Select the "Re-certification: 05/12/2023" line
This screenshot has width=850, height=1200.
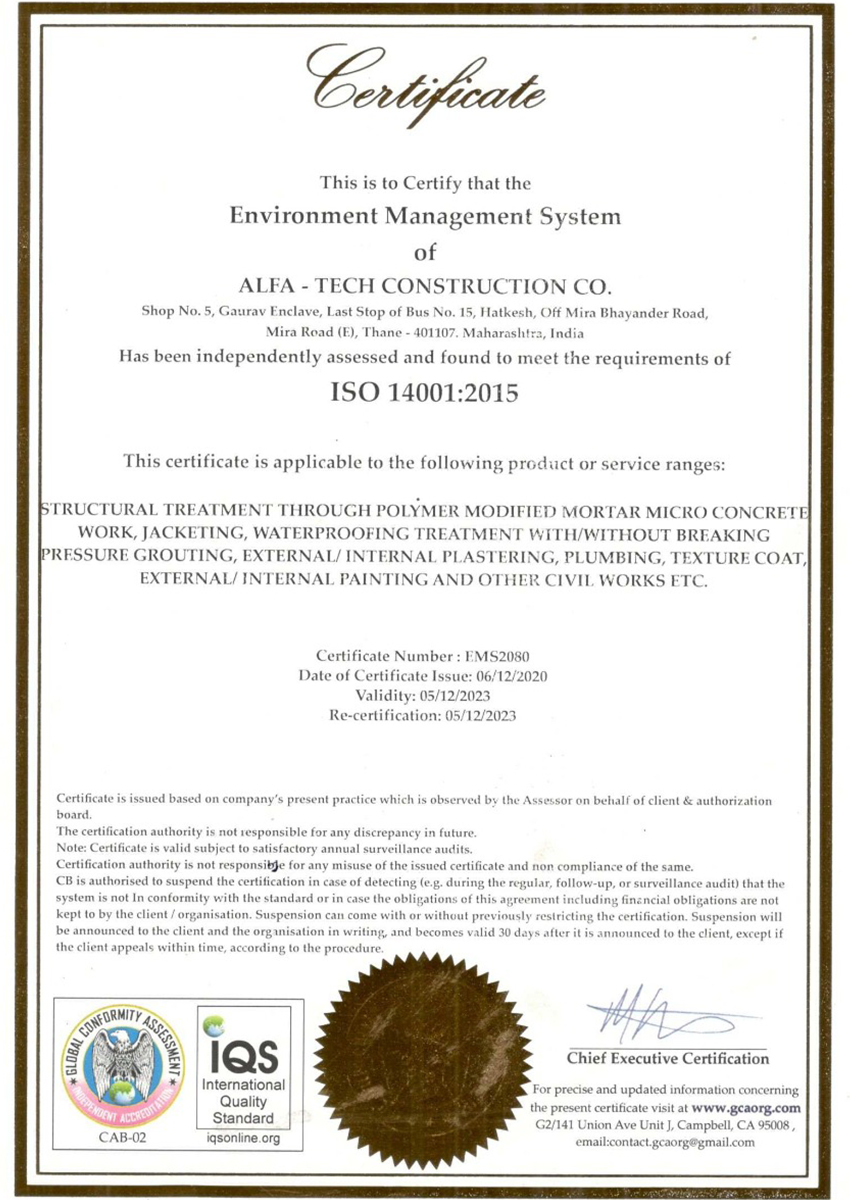pyautogui.click(x=422, y=716)
